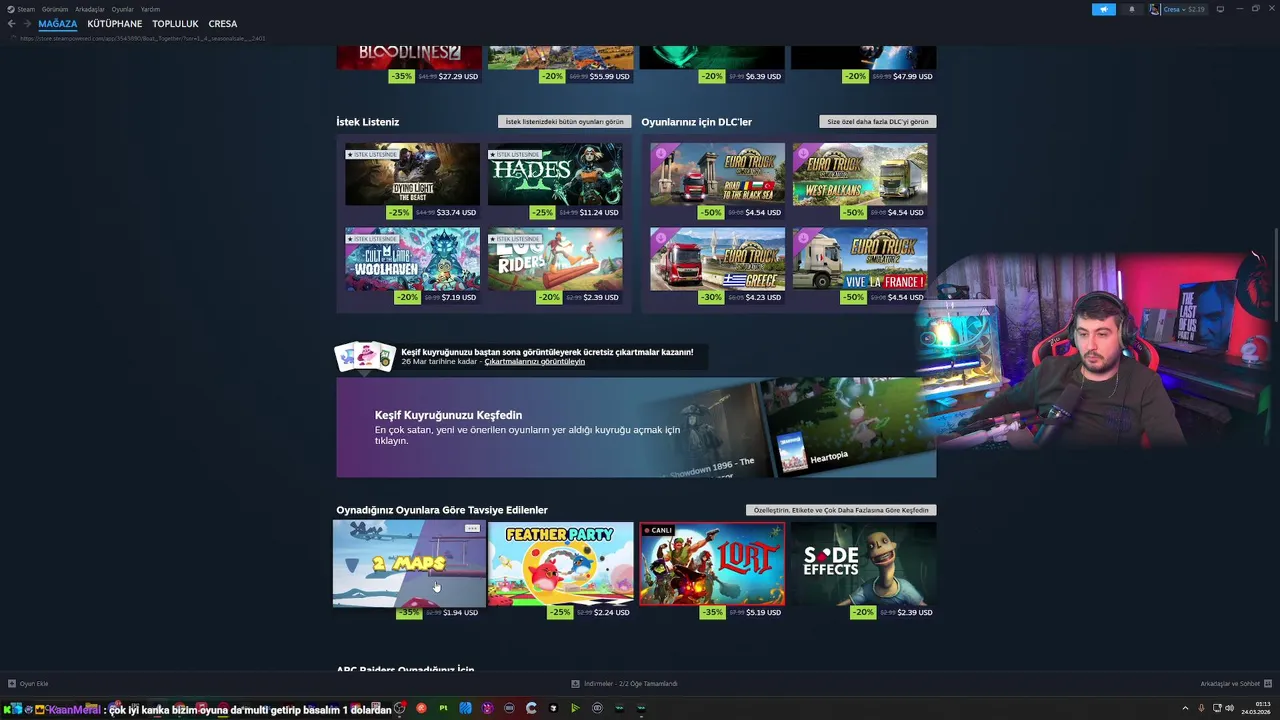Click the $11.24 USD Hades II price
This screenshot has height=720, width=1280.
click(x=599, y=213)
